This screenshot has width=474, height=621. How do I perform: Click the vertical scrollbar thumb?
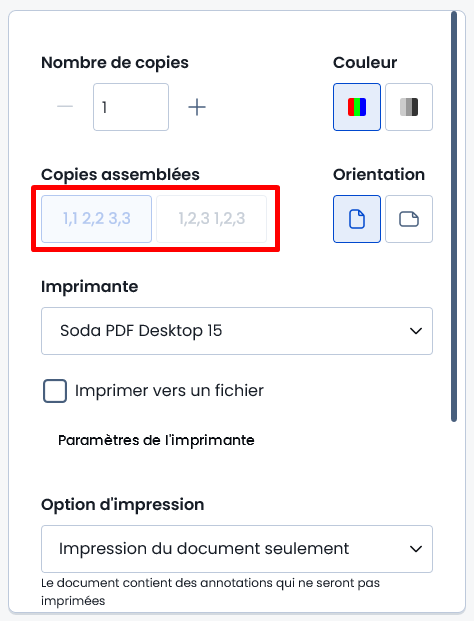click(x=454, y=217)
